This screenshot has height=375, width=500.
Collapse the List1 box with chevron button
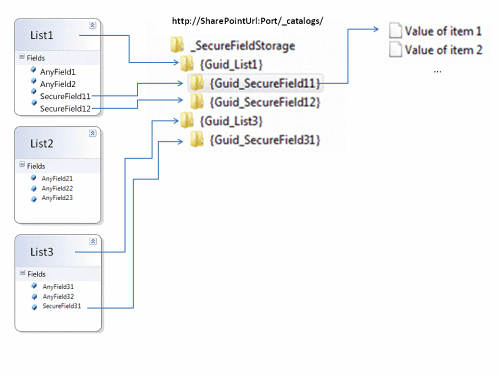point(93,25)
